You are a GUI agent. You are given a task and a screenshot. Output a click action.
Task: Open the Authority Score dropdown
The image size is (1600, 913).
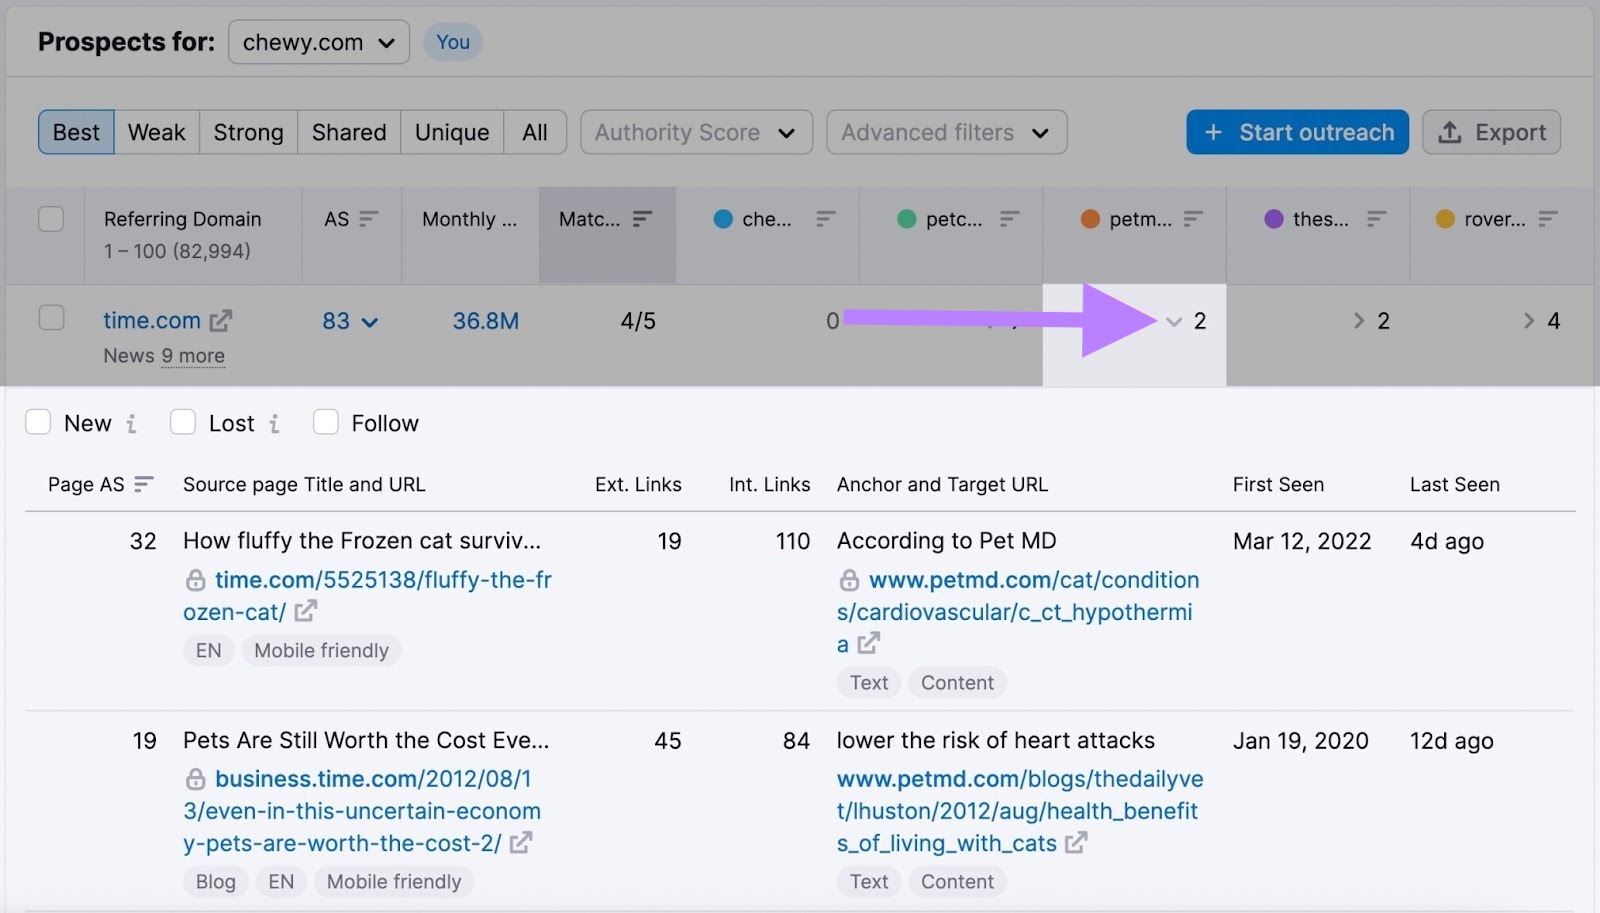coord(696,131)
